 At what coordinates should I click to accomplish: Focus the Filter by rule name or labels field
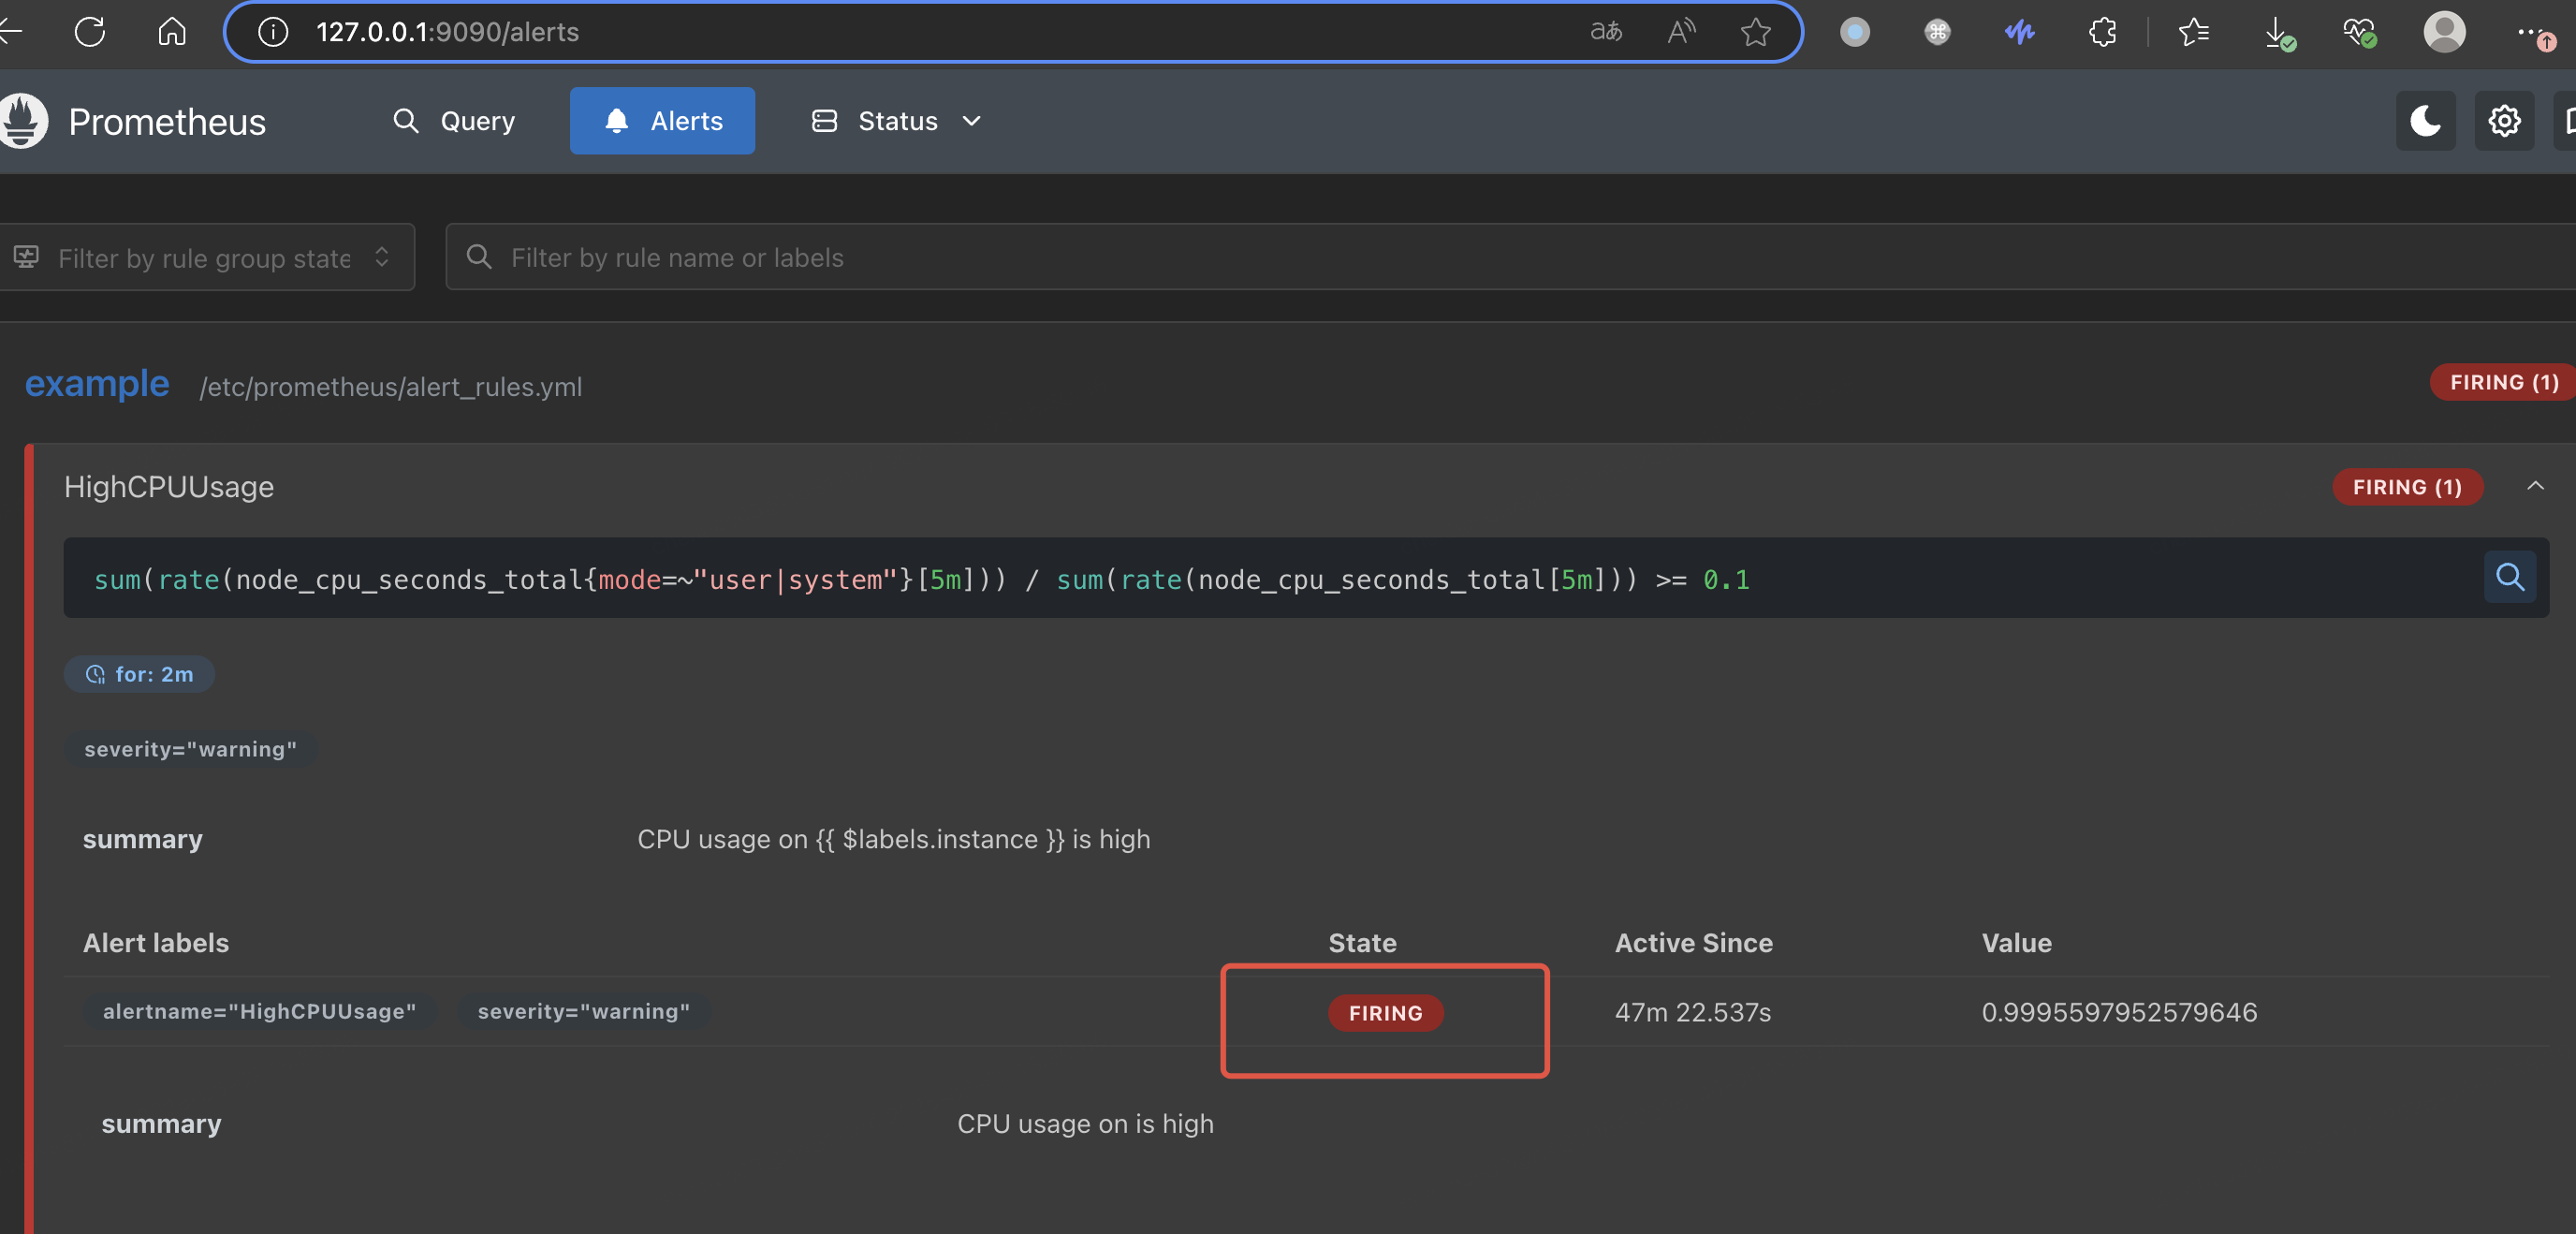point(1510,257)
